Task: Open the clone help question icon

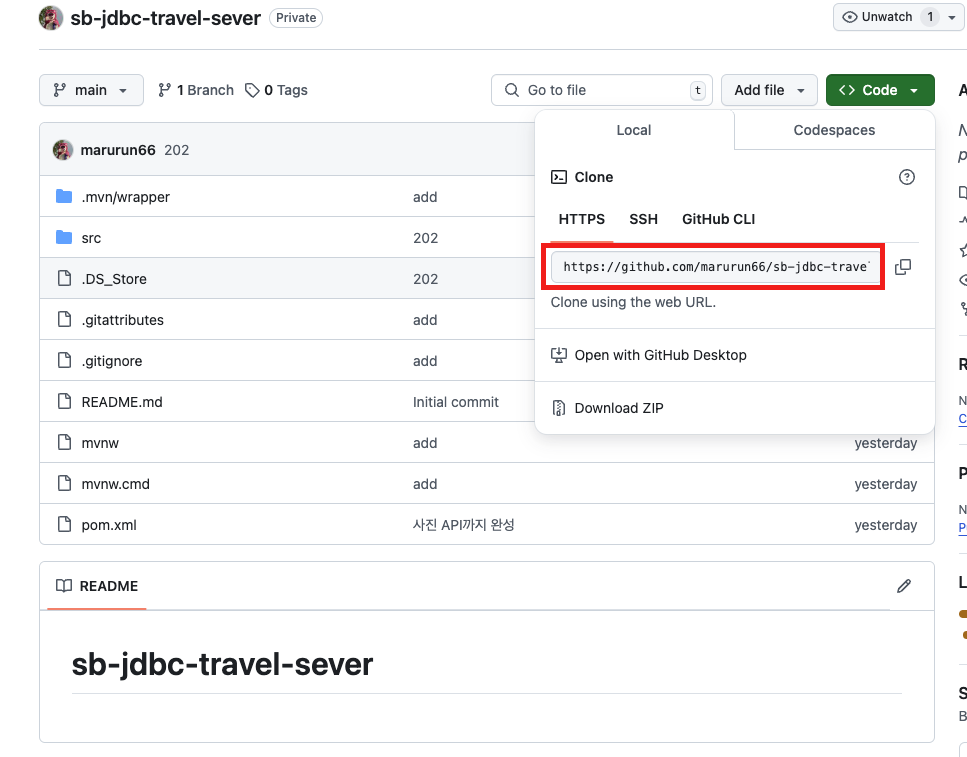Action: coord(907,177)
